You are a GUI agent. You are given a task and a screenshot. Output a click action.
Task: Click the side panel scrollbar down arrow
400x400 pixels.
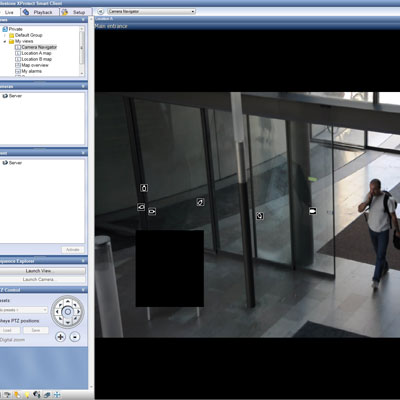pos(92,388)
